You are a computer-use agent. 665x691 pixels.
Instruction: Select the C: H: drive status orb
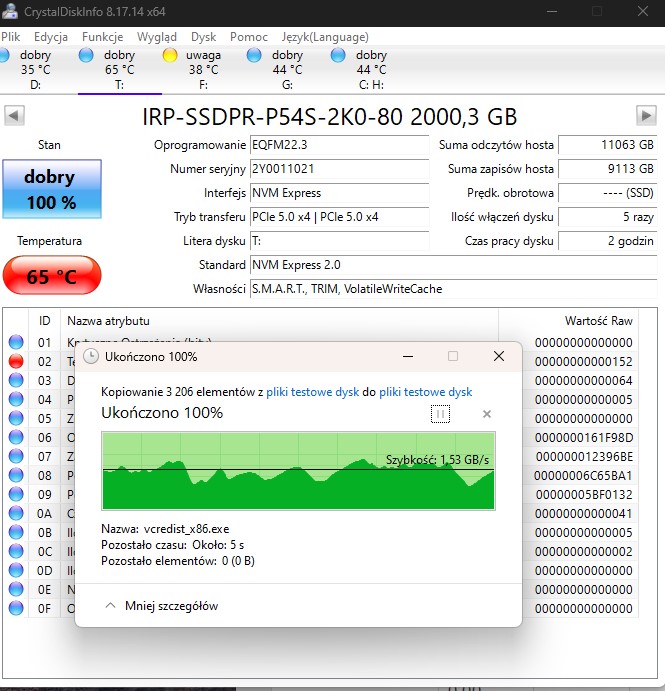tap(338, 55)
